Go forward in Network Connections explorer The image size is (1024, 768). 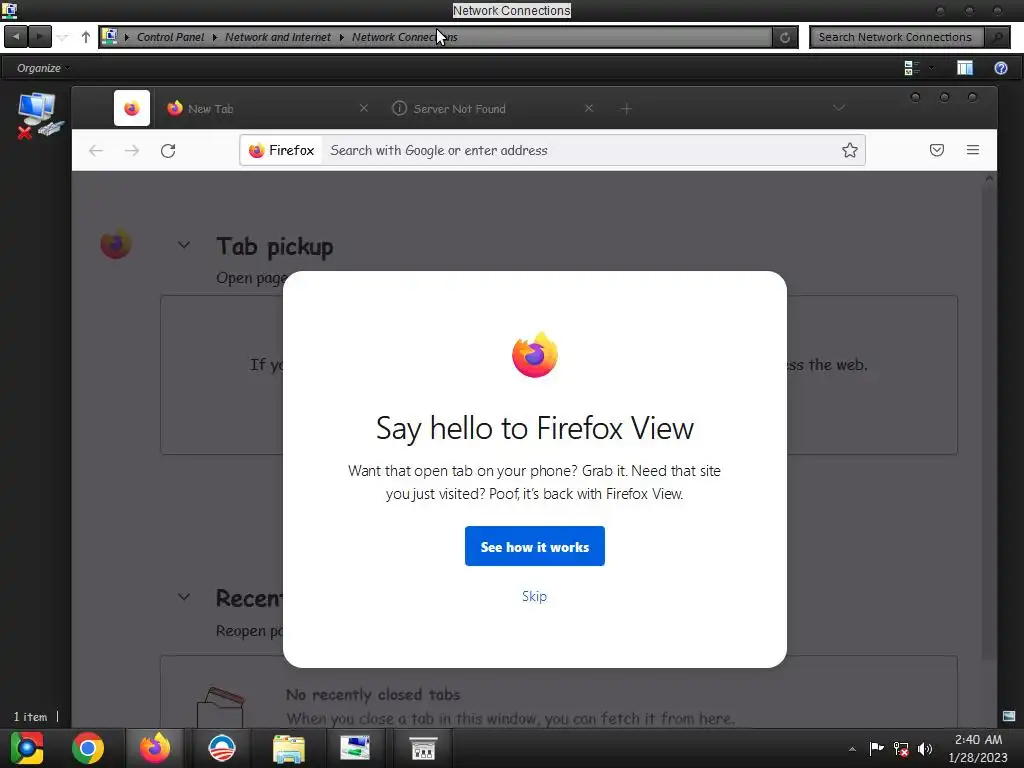pos(39,37)
